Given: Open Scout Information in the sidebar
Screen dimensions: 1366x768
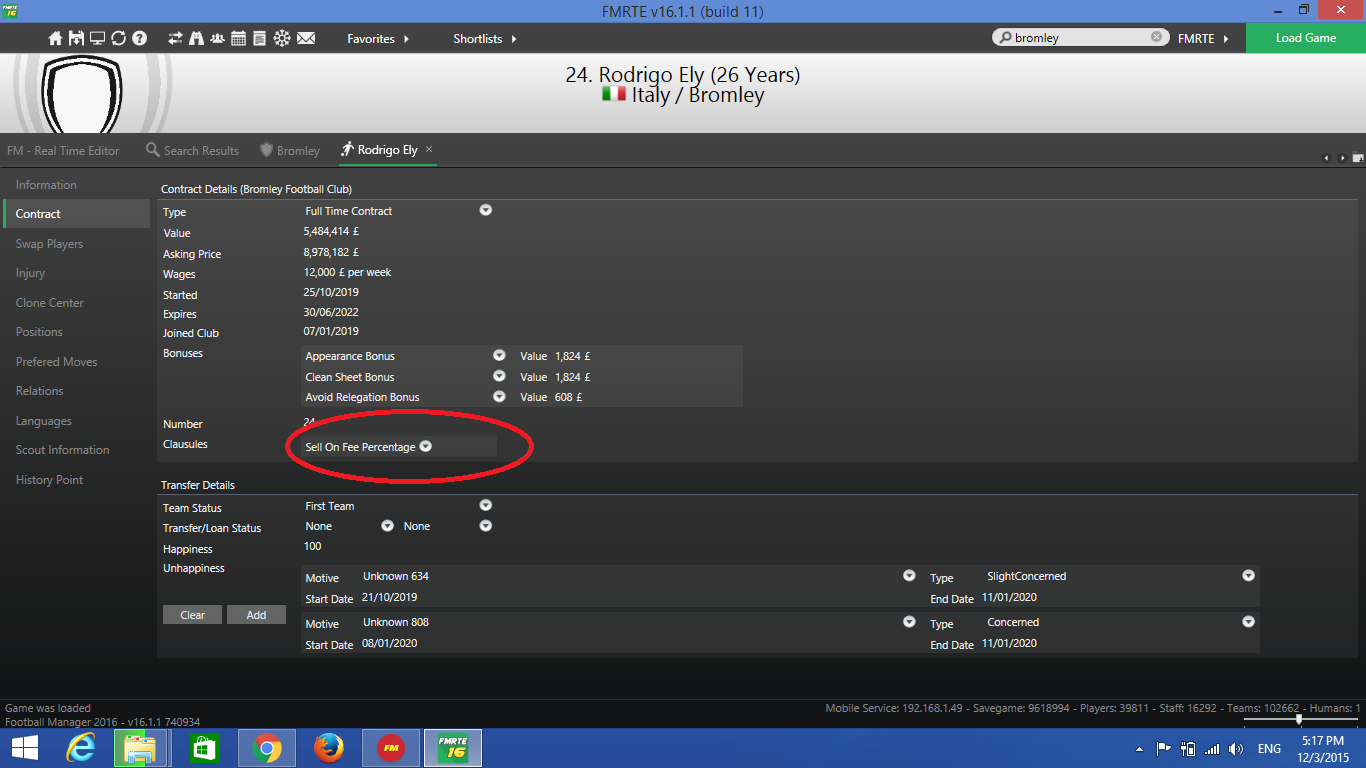Looking at the screenshot, I should (76, 450).
